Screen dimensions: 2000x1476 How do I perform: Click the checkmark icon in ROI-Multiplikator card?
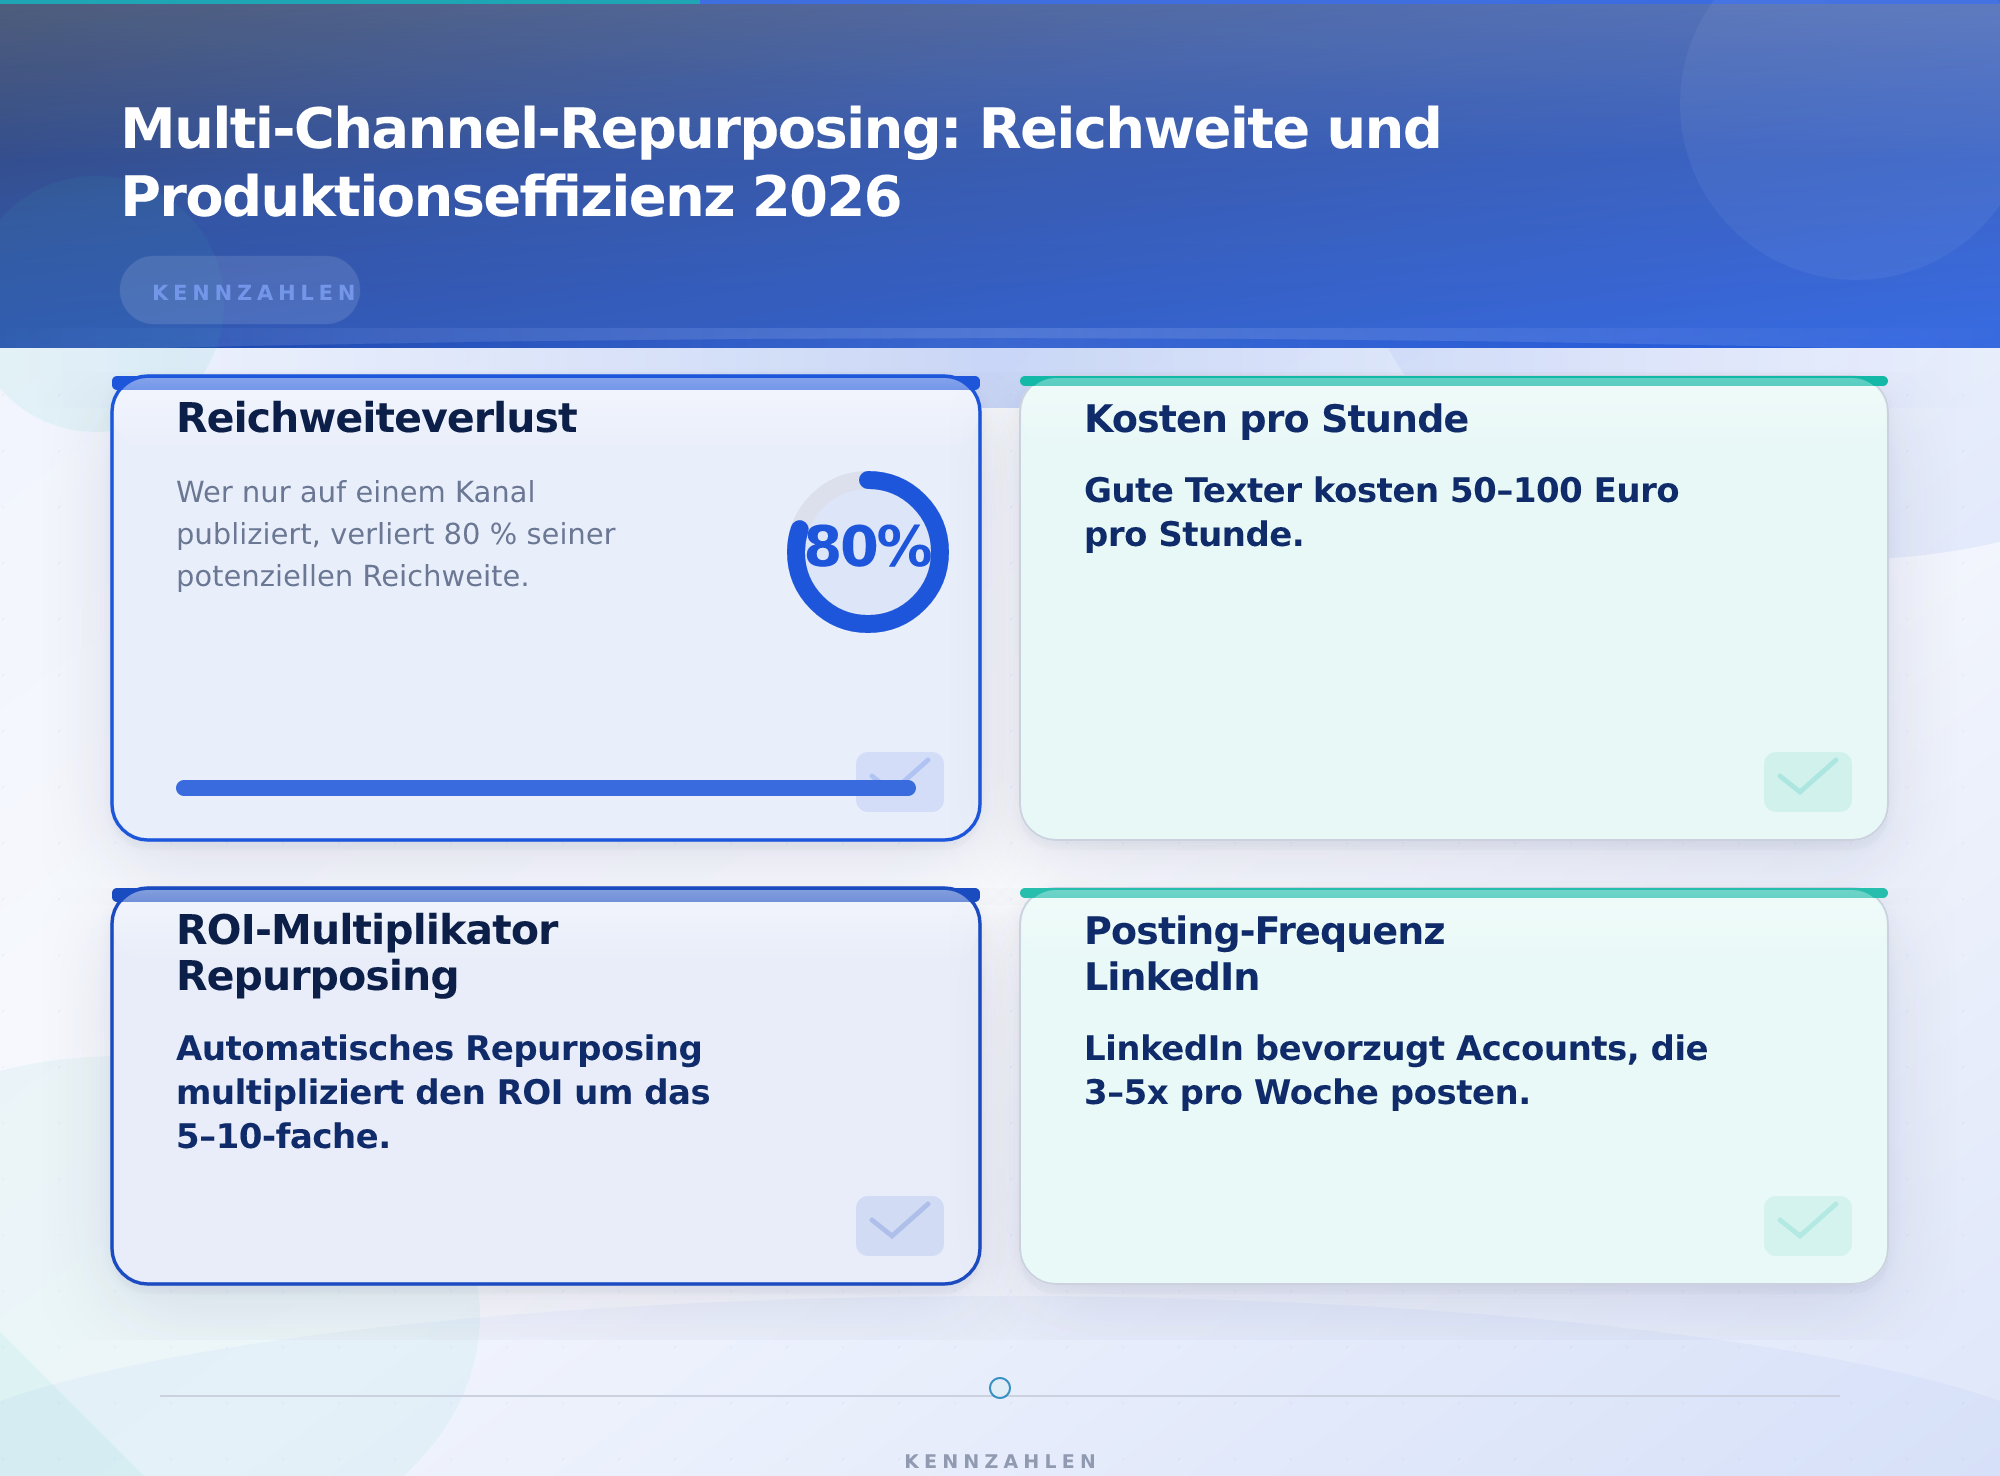pyautogui.click(x=900, y=1225)
